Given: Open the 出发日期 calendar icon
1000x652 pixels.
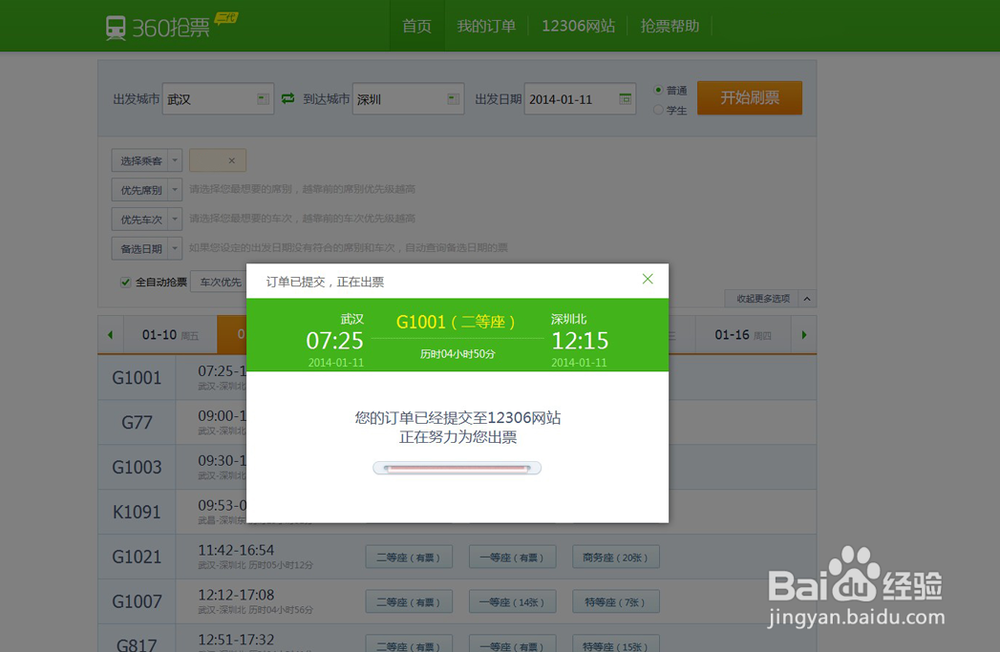Looking at the screenshot, I should point(625,99).
